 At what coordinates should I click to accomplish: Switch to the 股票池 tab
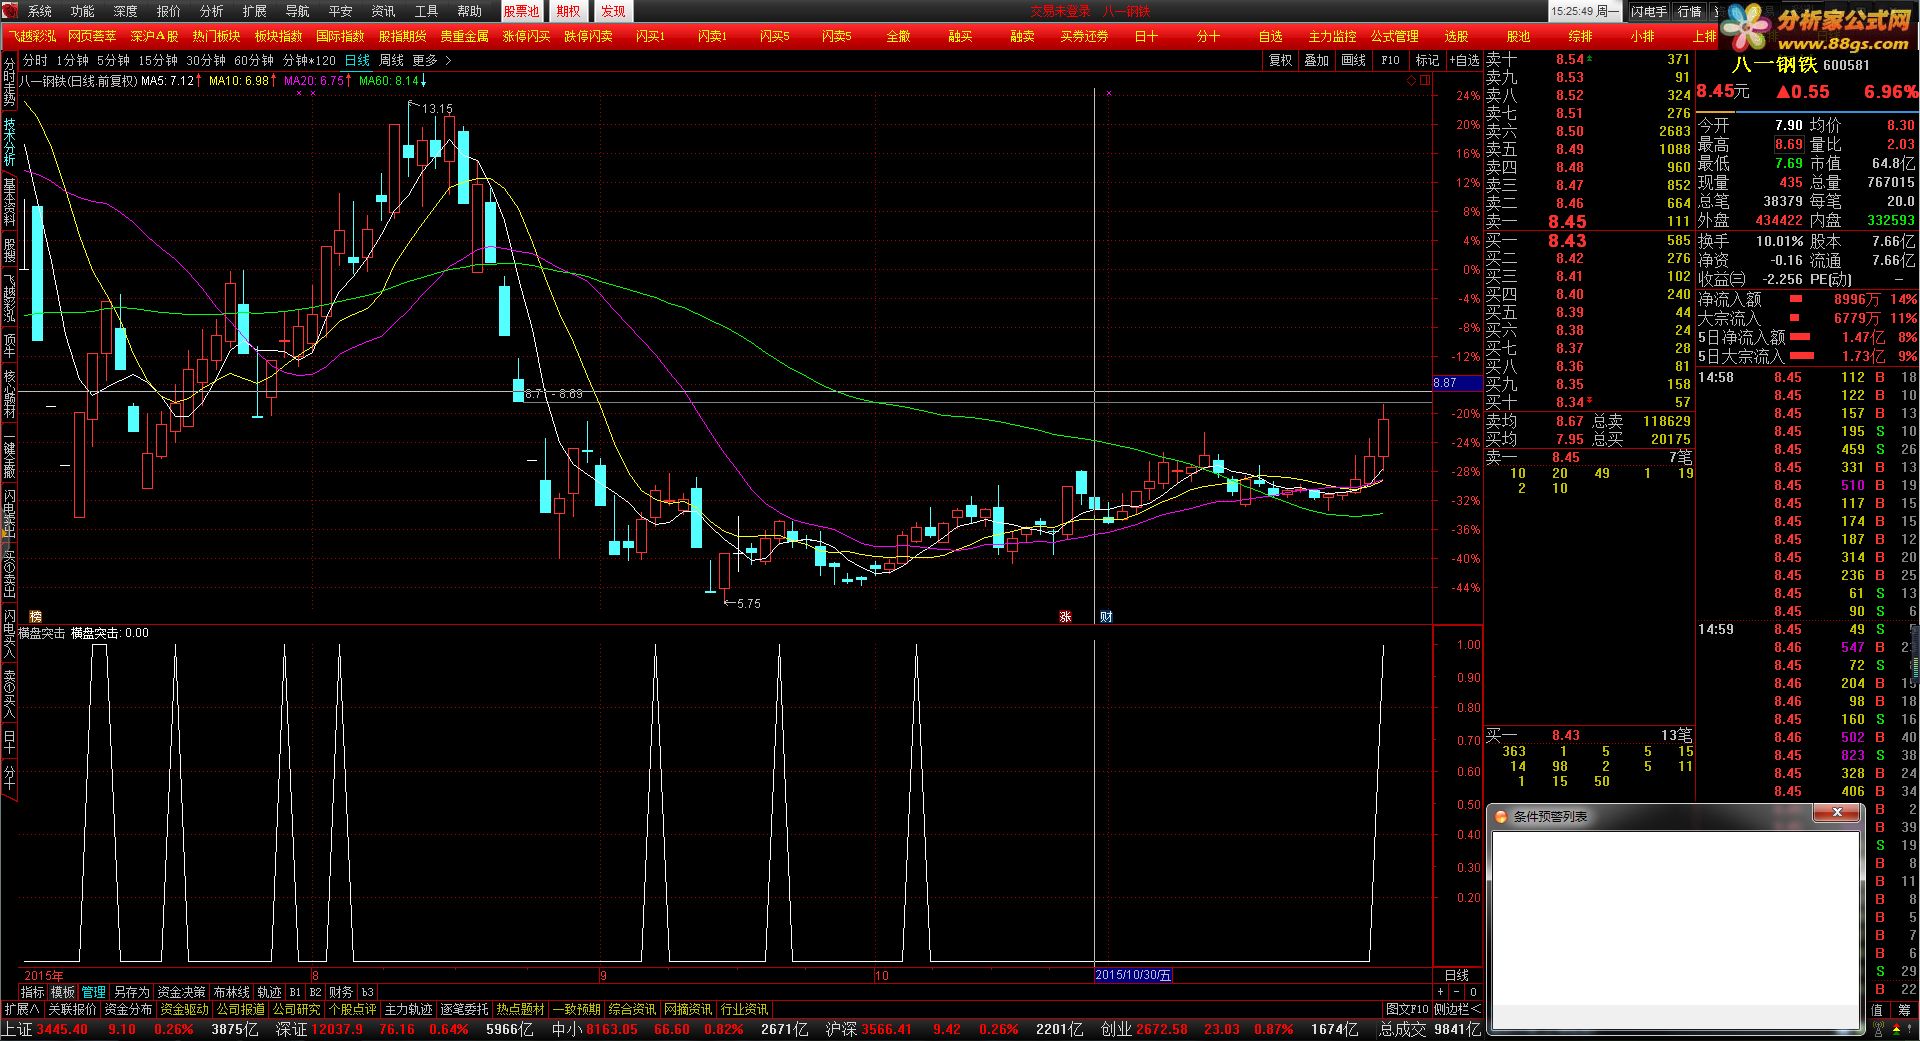[521, 11]
